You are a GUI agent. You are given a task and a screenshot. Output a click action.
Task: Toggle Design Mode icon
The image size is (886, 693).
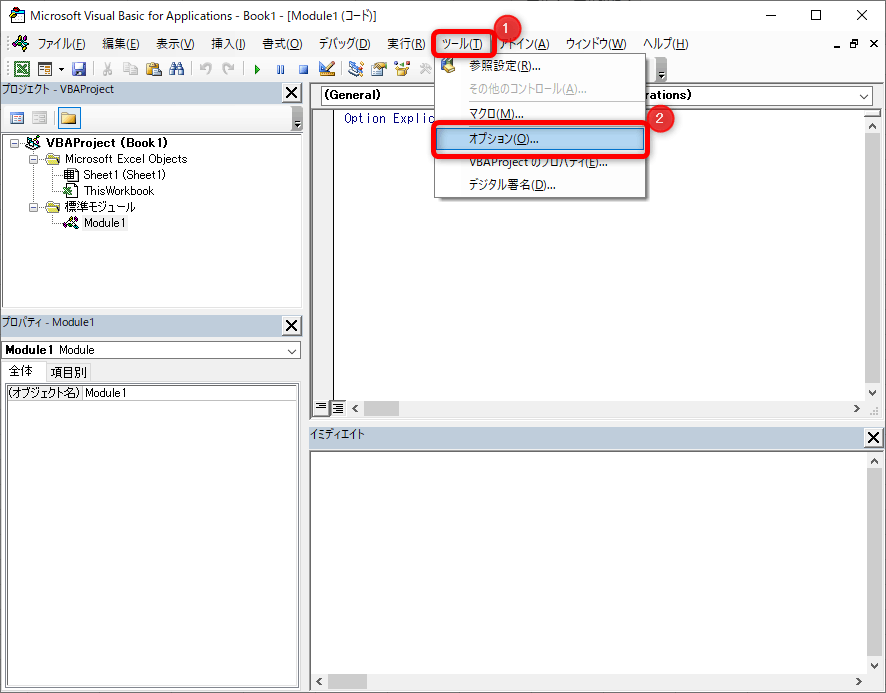click(327, 69)
